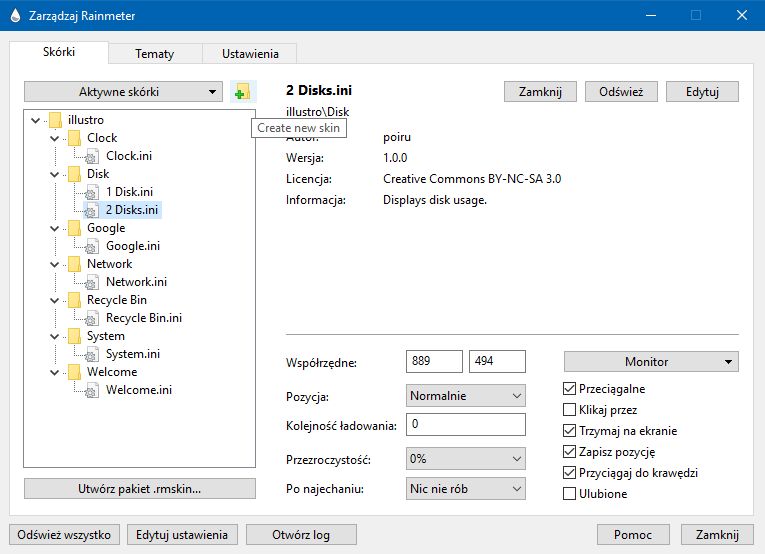Open the Pozycja combo box
Screen dimensions: 765x554
(x=466, y=396)
